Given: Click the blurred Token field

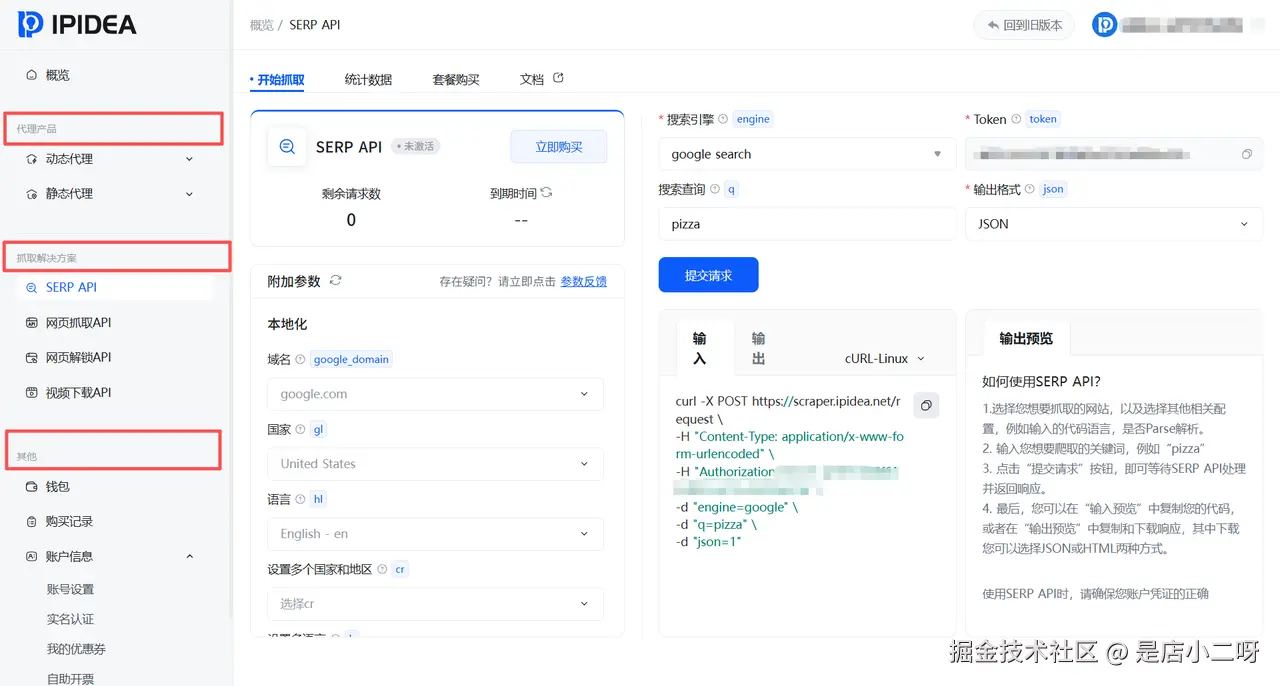Looking at the screenshot, I should (1114, 154).
